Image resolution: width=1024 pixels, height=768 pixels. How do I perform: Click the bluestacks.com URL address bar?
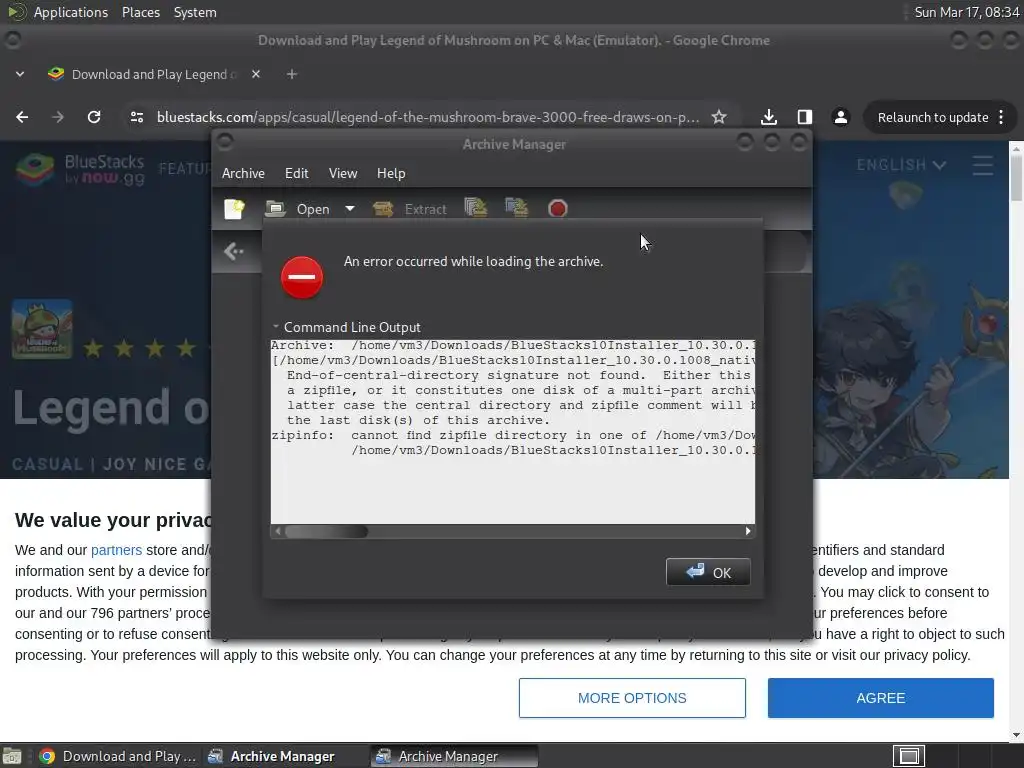pos(428,117)
